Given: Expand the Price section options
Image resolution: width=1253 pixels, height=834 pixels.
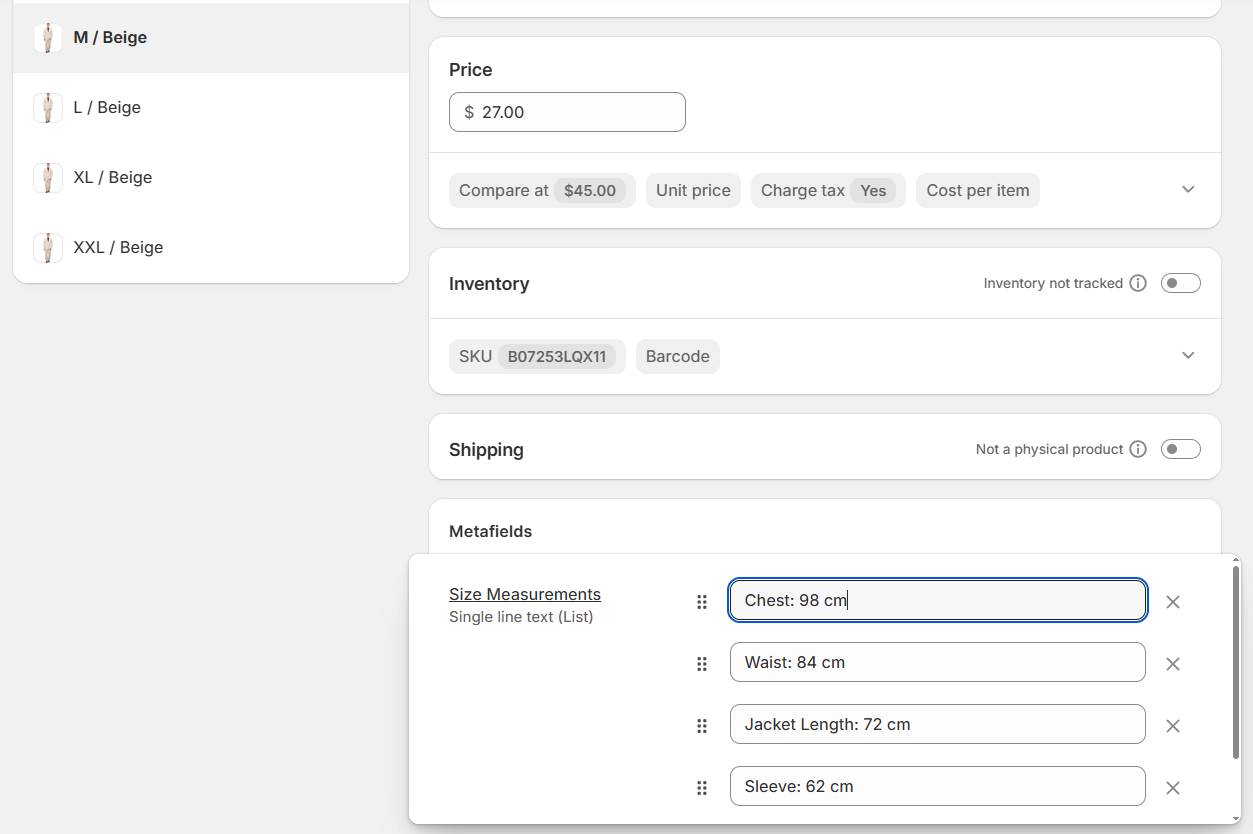Looking at the screenshot, I should point(1188,189).
